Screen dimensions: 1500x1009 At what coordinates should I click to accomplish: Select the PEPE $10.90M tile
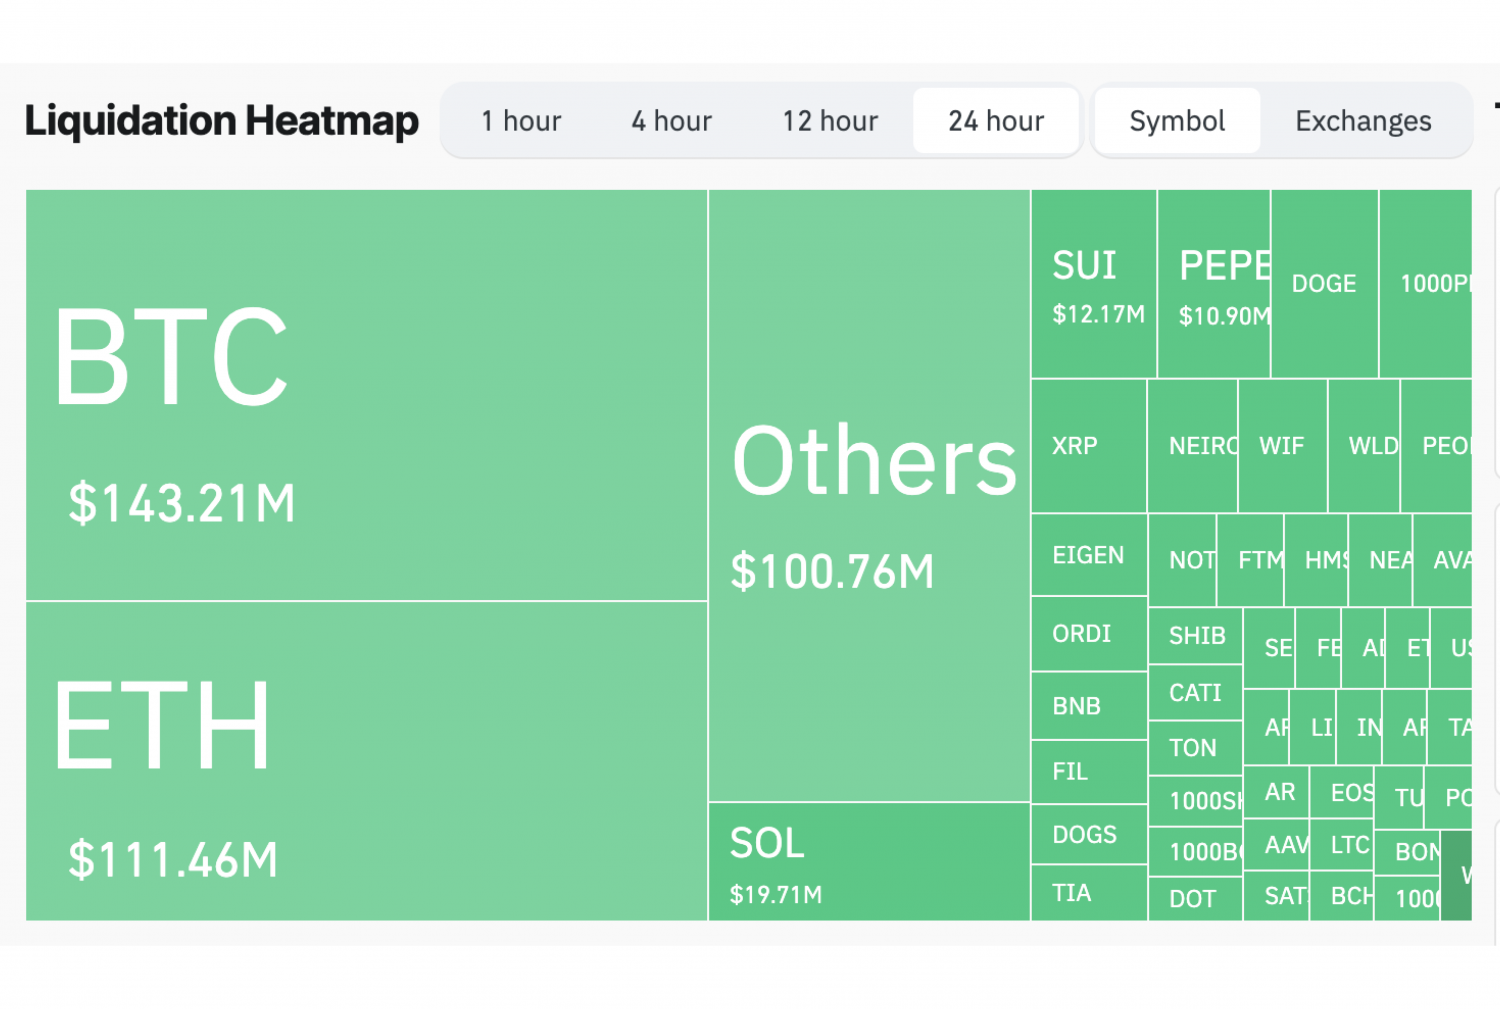click(x=1214, y=284)
